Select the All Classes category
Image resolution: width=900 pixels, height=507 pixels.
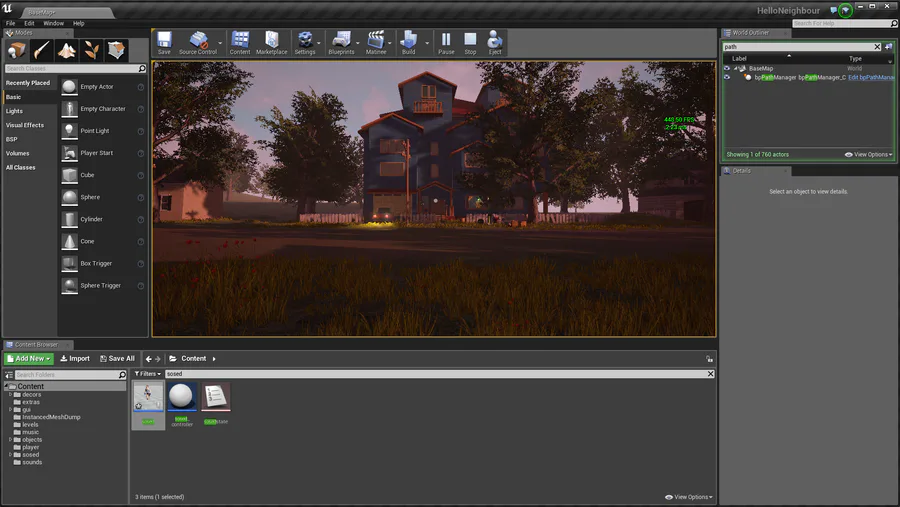tap(21, 168)
